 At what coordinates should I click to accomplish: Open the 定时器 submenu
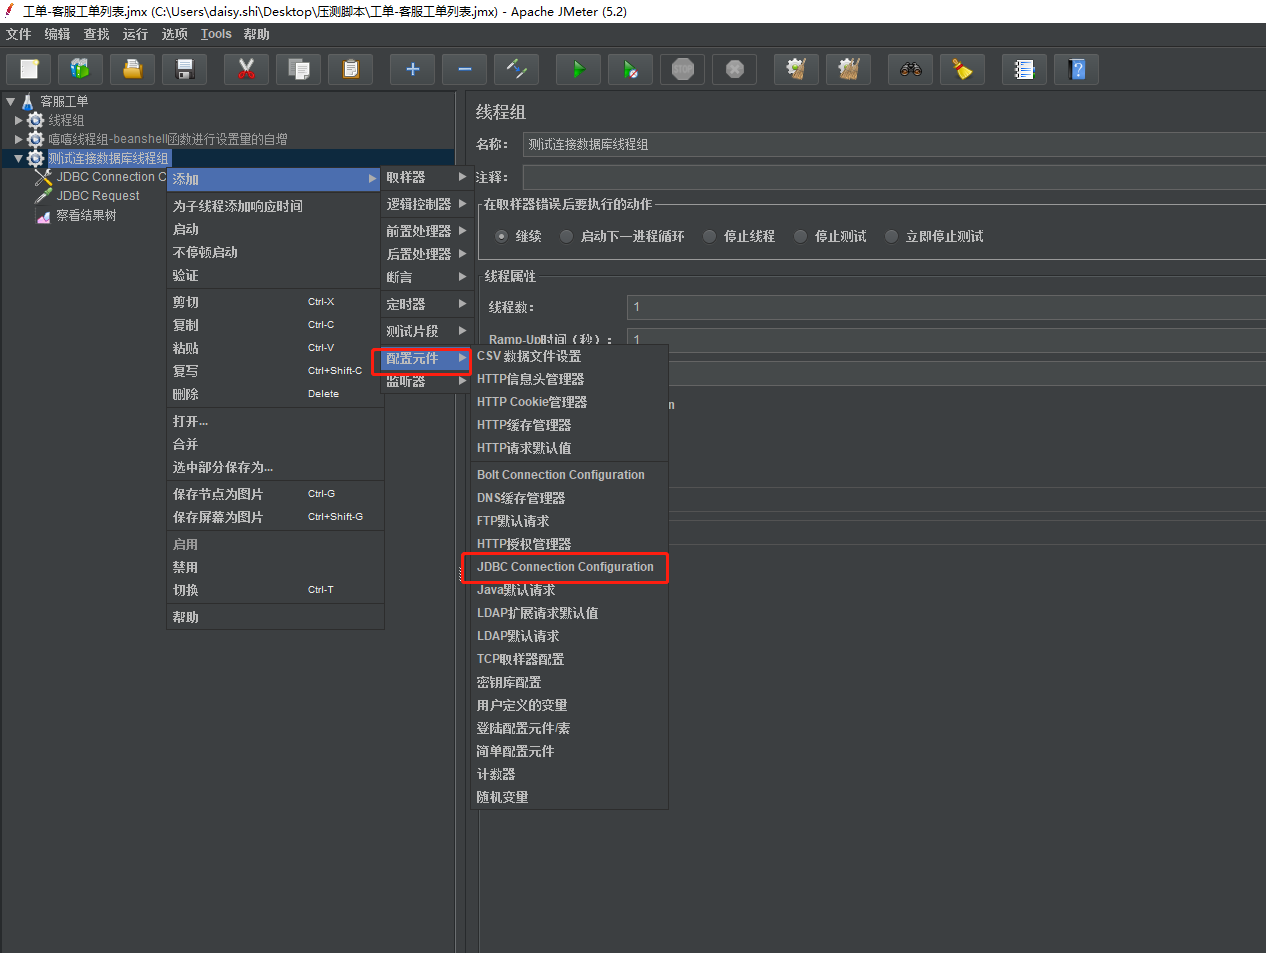coord(427,304)
